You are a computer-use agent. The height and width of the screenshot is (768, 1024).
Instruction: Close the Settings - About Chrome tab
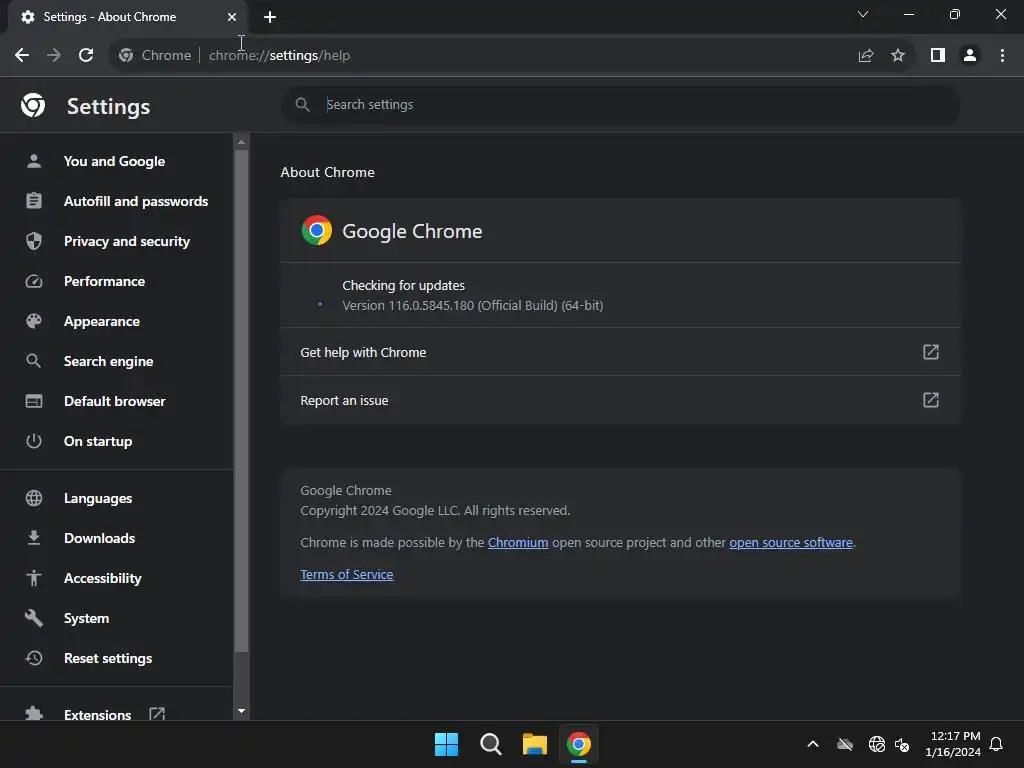point(232,17)
